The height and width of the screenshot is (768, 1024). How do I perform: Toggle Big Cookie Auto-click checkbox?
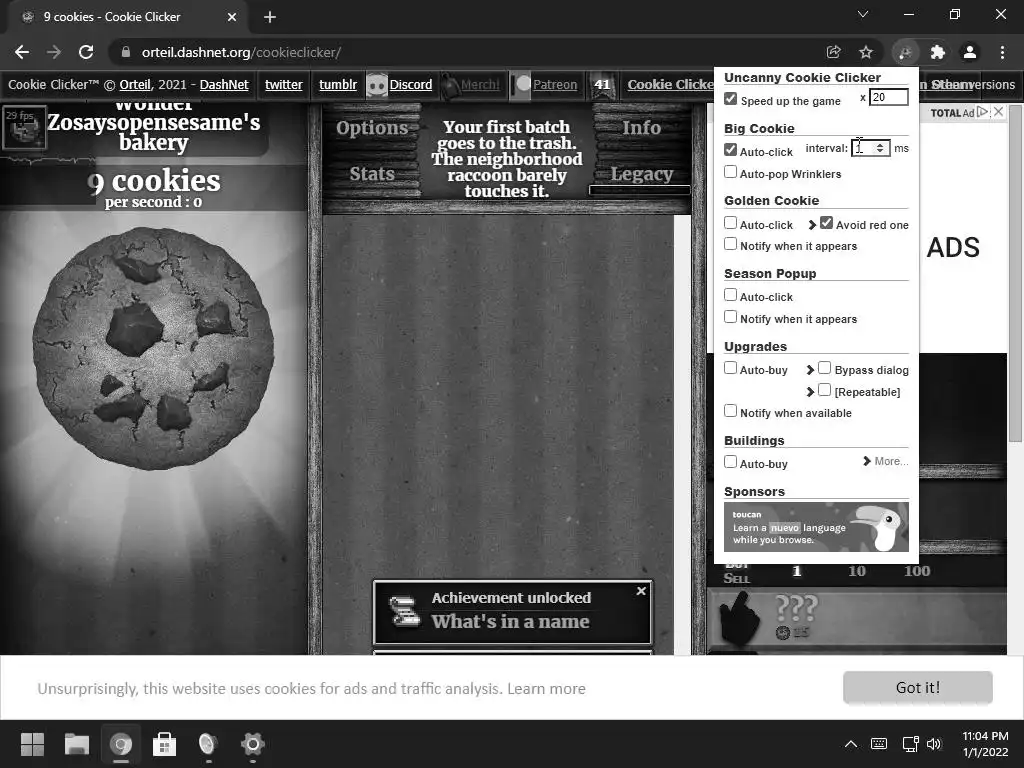point(731,150)
